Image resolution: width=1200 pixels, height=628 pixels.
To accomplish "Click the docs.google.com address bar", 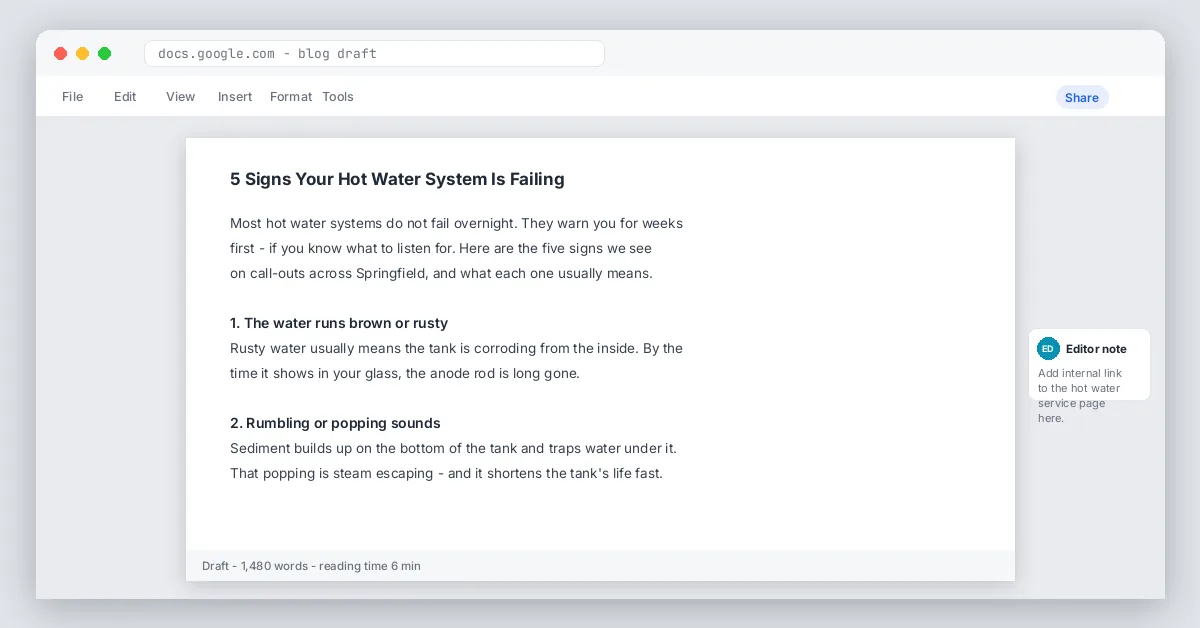I will pyautogui.click(x=374, y=53).
